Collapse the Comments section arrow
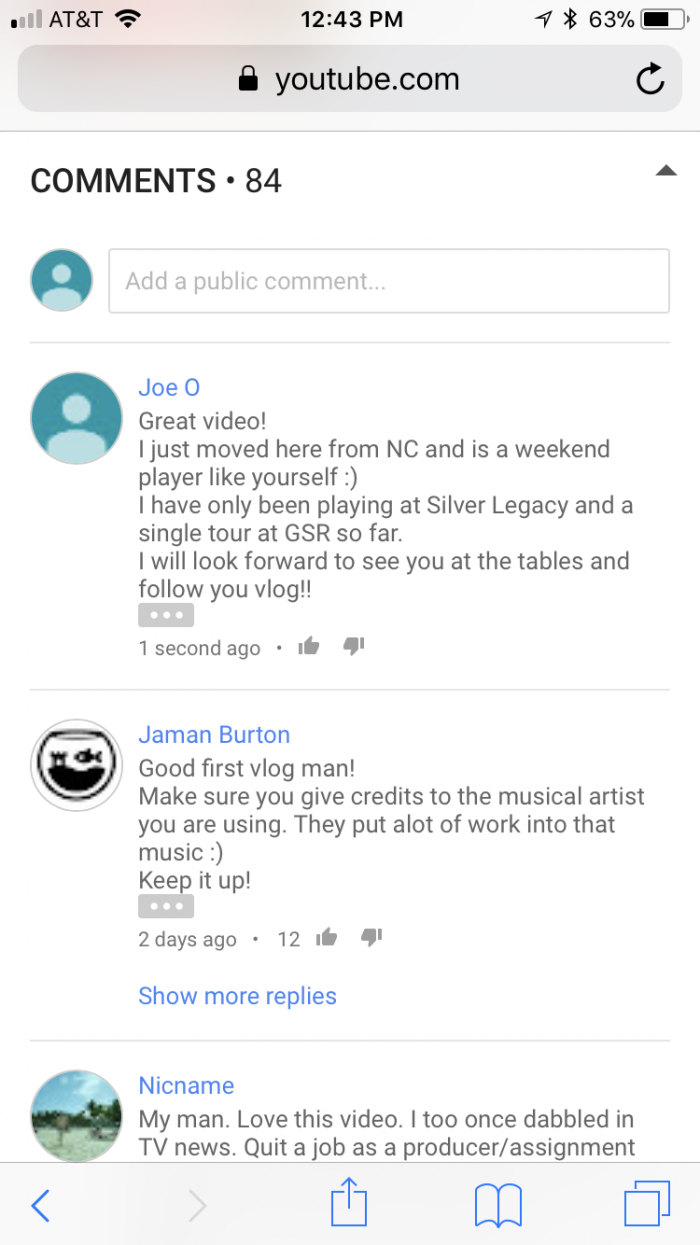Viewport: 700px width, 1245px height. (x=666, y=171)
